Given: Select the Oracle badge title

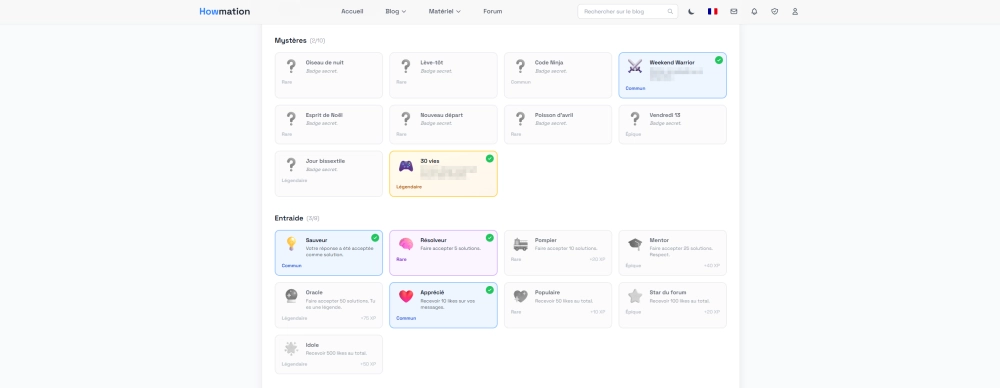Looking at the screenshot, I should click(x=314, y=292).
